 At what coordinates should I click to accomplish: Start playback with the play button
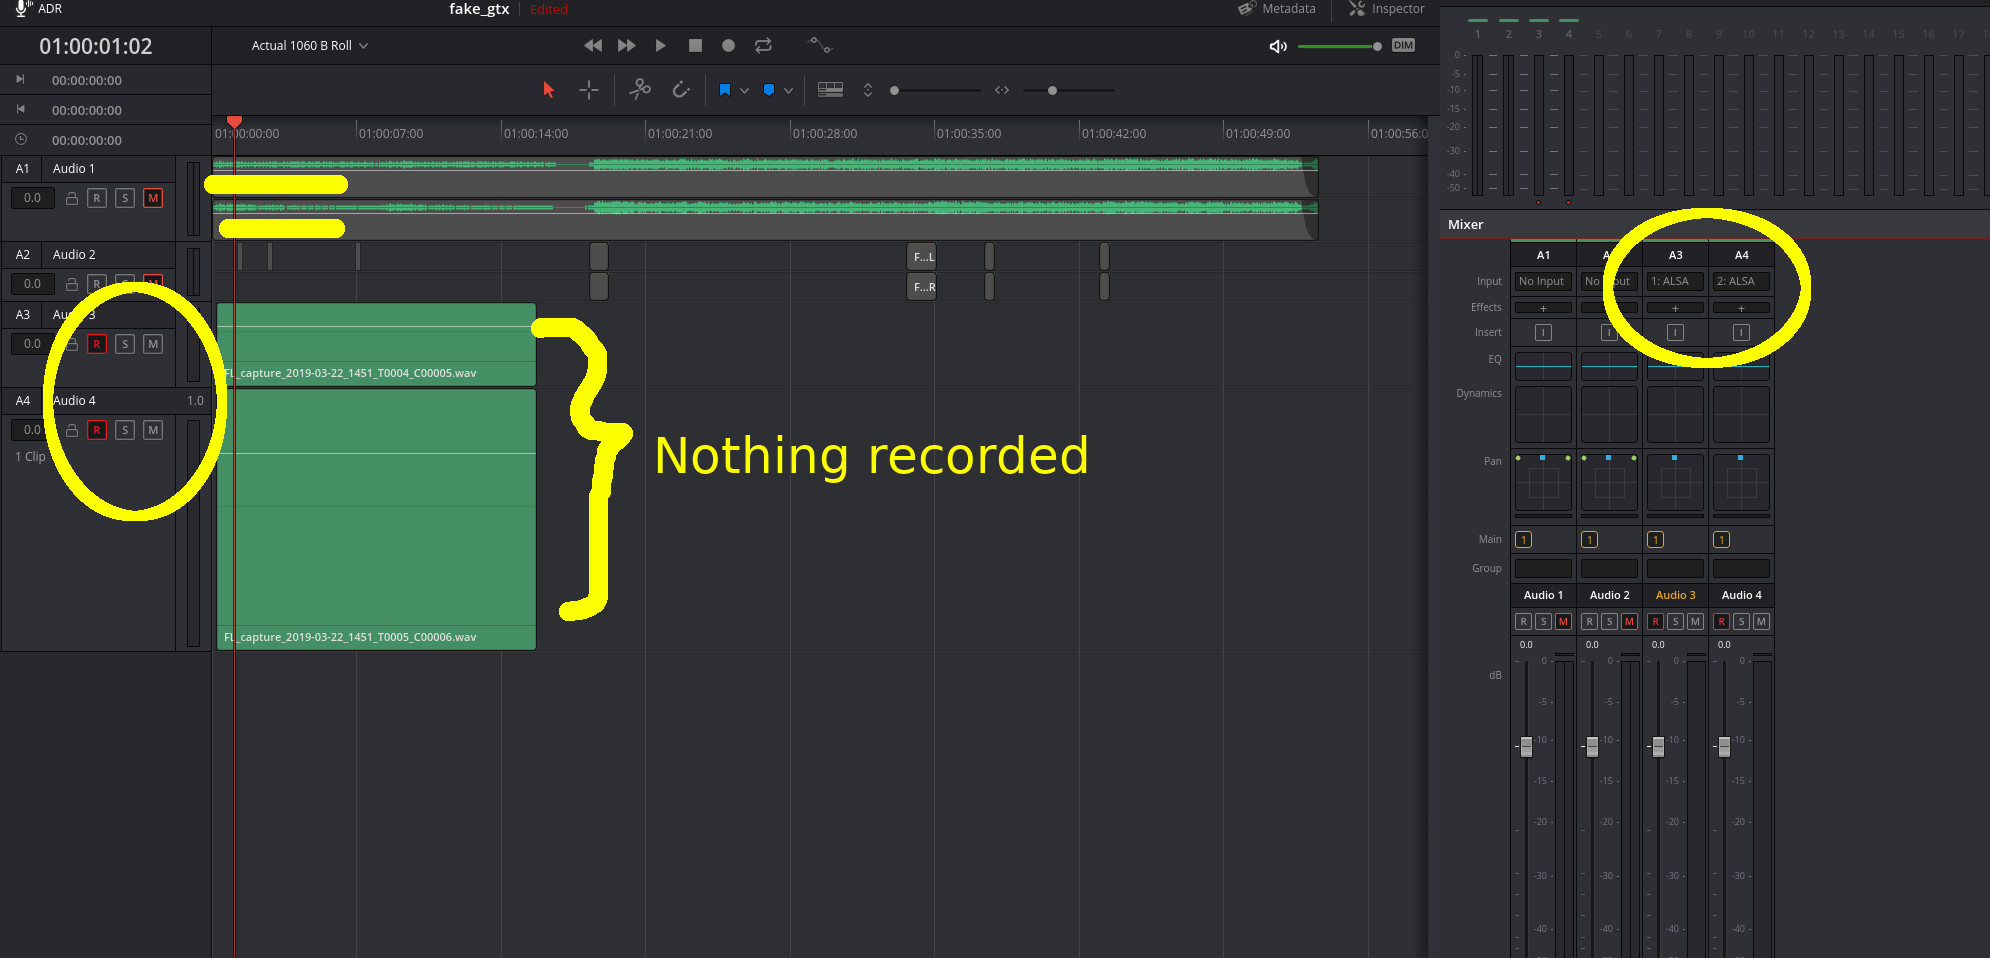[660, 46]
